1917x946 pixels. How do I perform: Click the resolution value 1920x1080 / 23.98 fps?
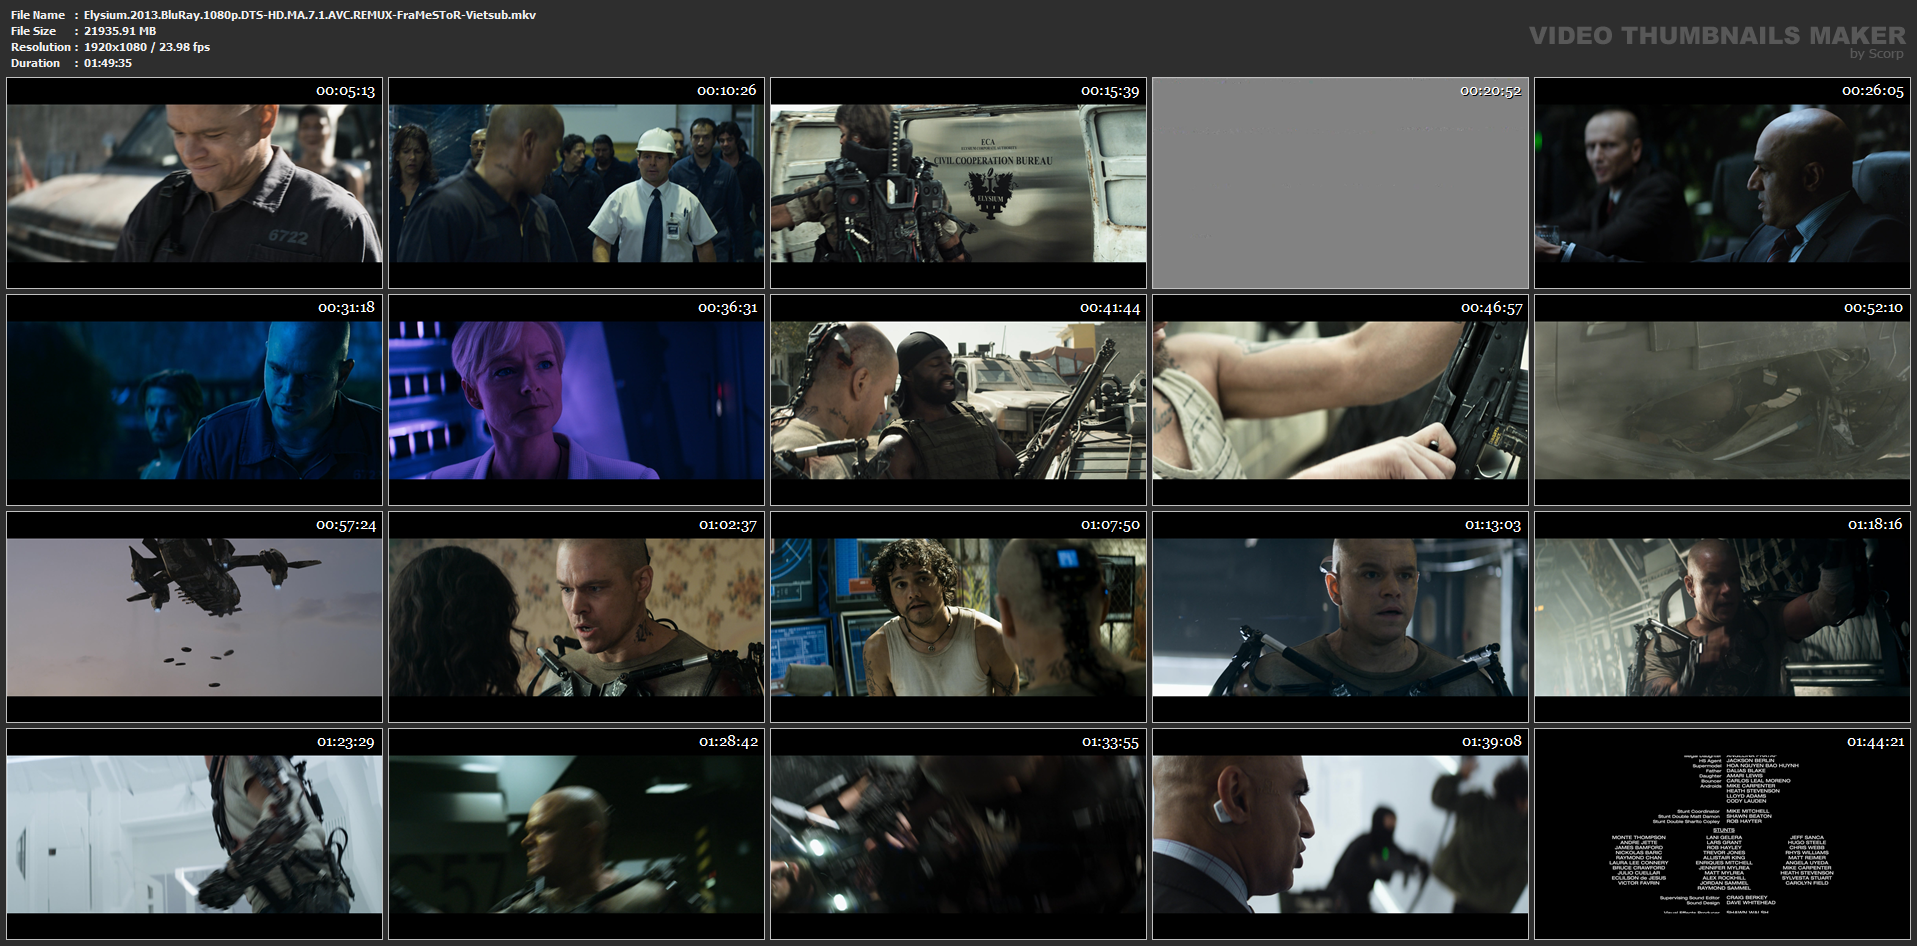tap(147, 47)
